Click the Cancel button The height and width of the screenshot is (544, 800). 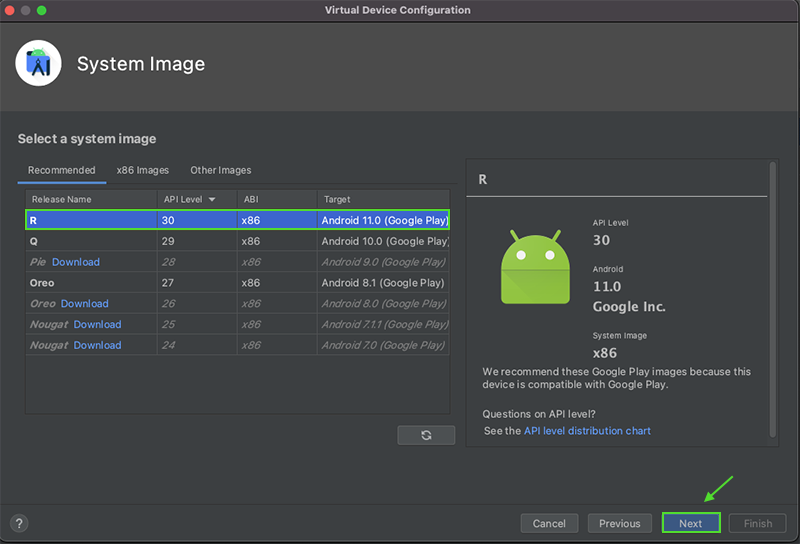point(549,523)
